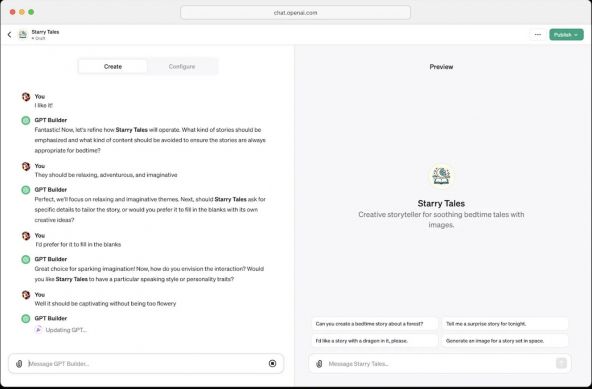Choose 'Can you create a bedtime story about a forest?'
This screenshot has width=592, height=389.
375,324
